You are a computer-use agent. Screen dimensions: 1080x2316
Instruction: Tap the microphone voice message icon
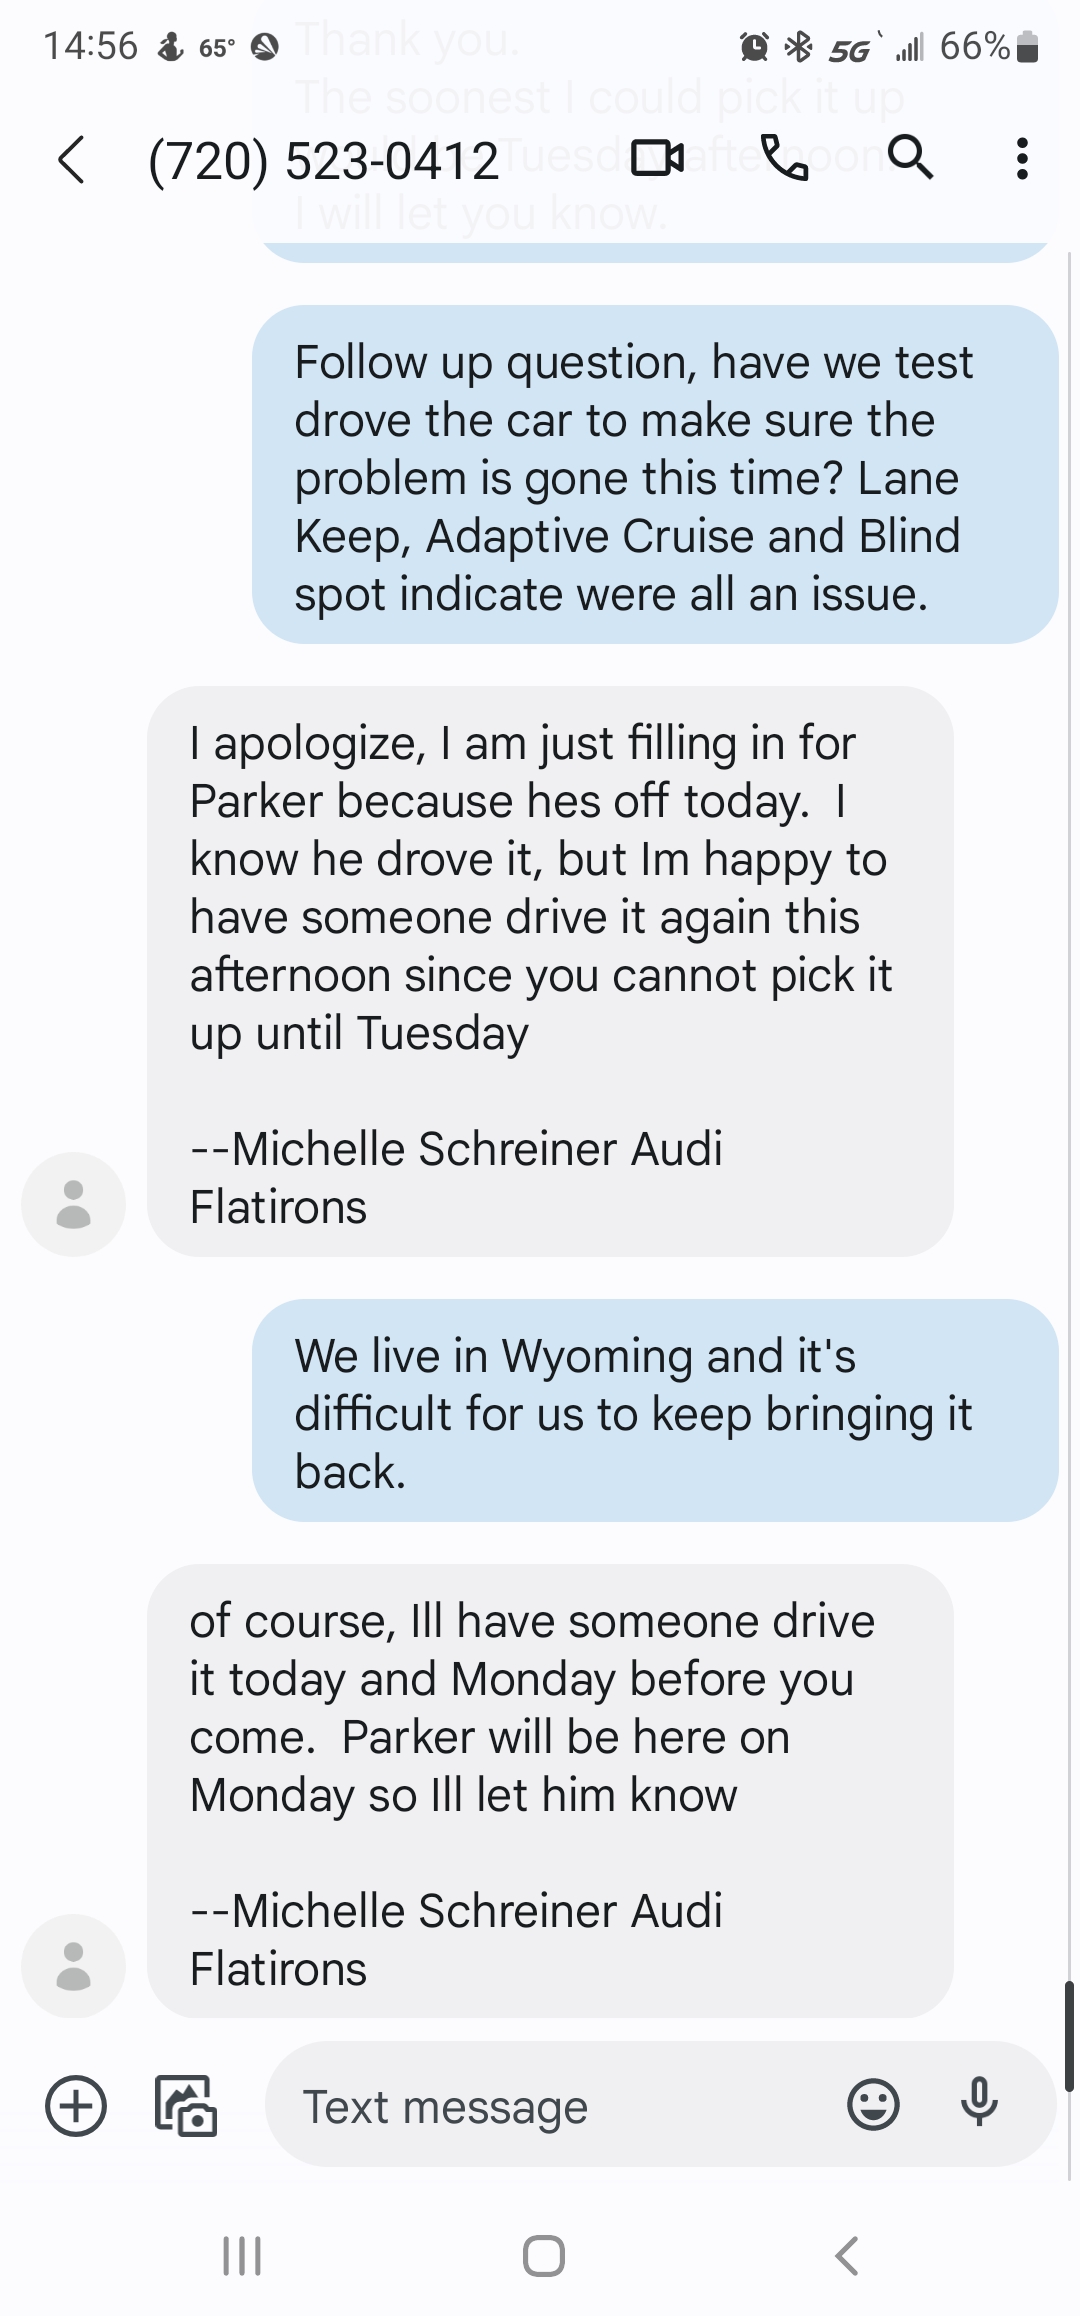click(x=979, y=2102)
